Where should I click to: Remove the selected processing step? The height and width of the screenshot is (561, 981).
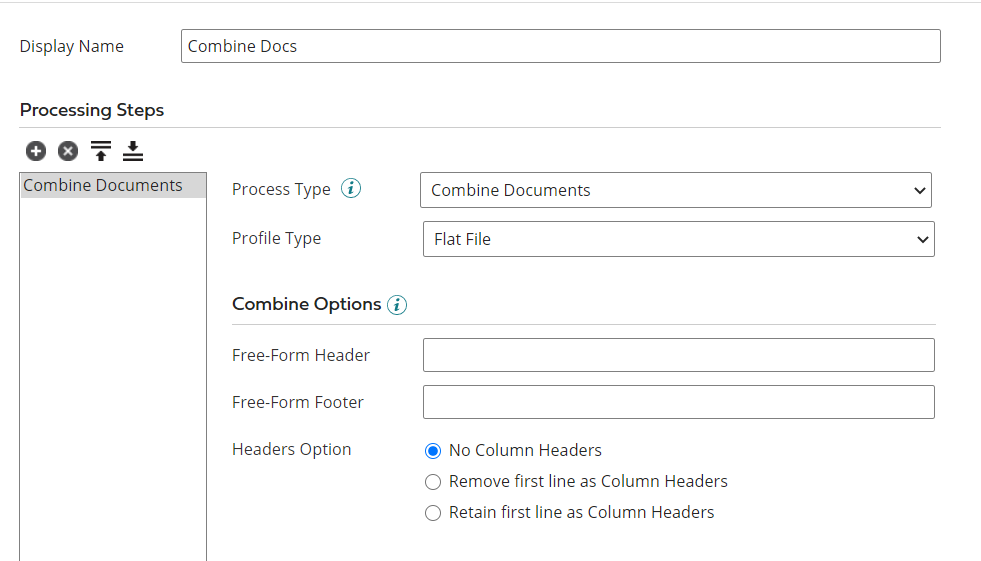[x=67, y=151]
